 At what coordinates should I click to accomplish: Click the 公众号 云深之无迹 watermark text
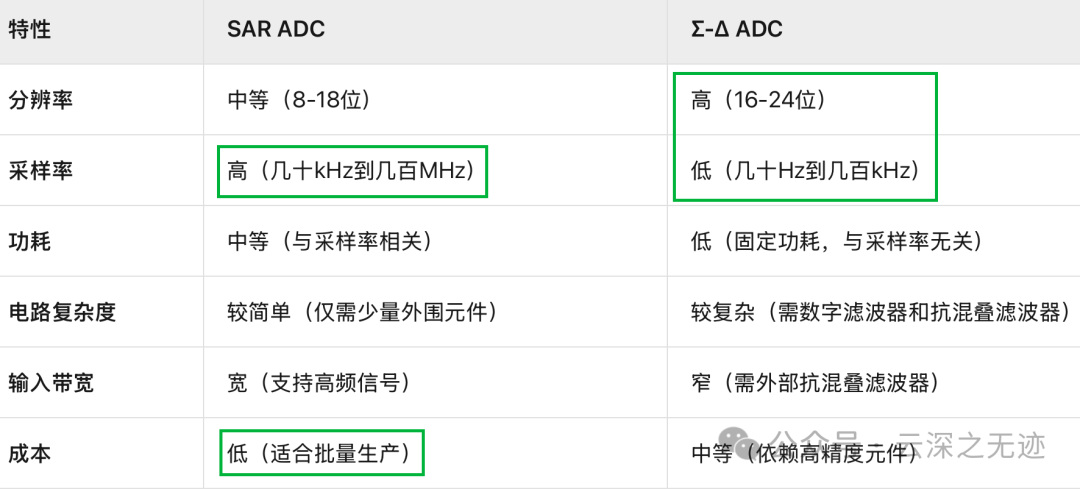click(908, 444)
